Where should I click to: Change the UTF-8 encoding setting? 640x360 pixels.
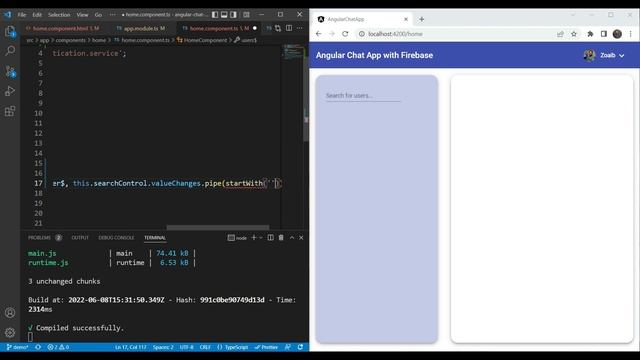tap(187, 347)
